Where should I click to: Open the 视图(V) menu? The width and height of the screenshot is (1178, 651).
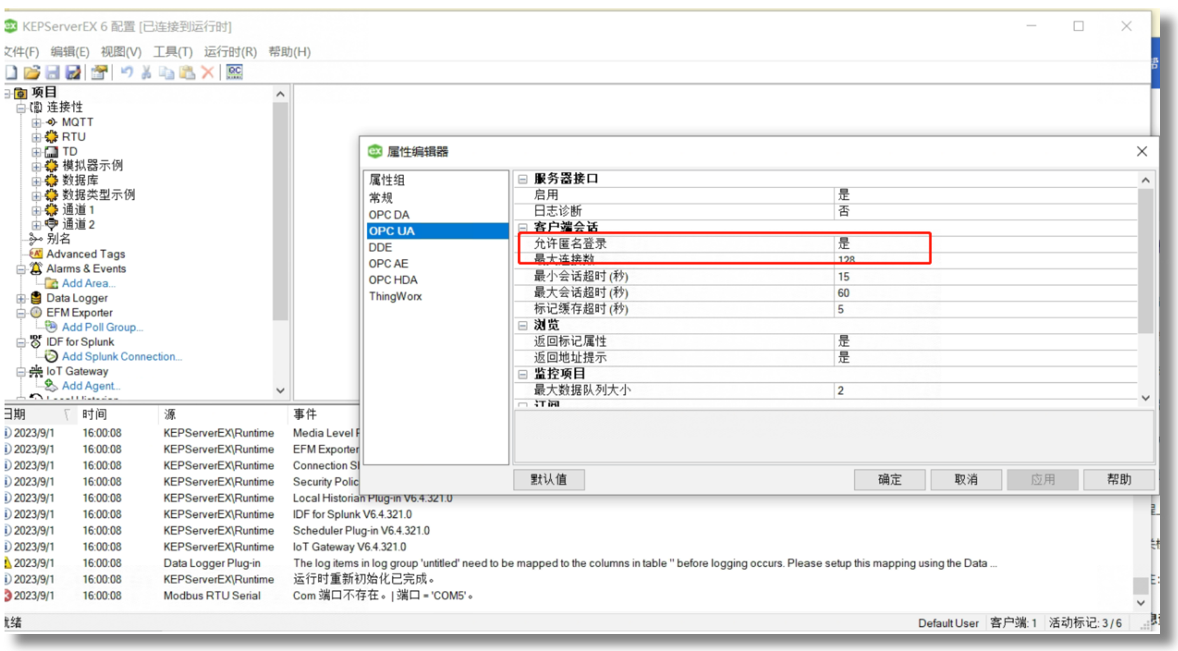[x=121, y=52]
